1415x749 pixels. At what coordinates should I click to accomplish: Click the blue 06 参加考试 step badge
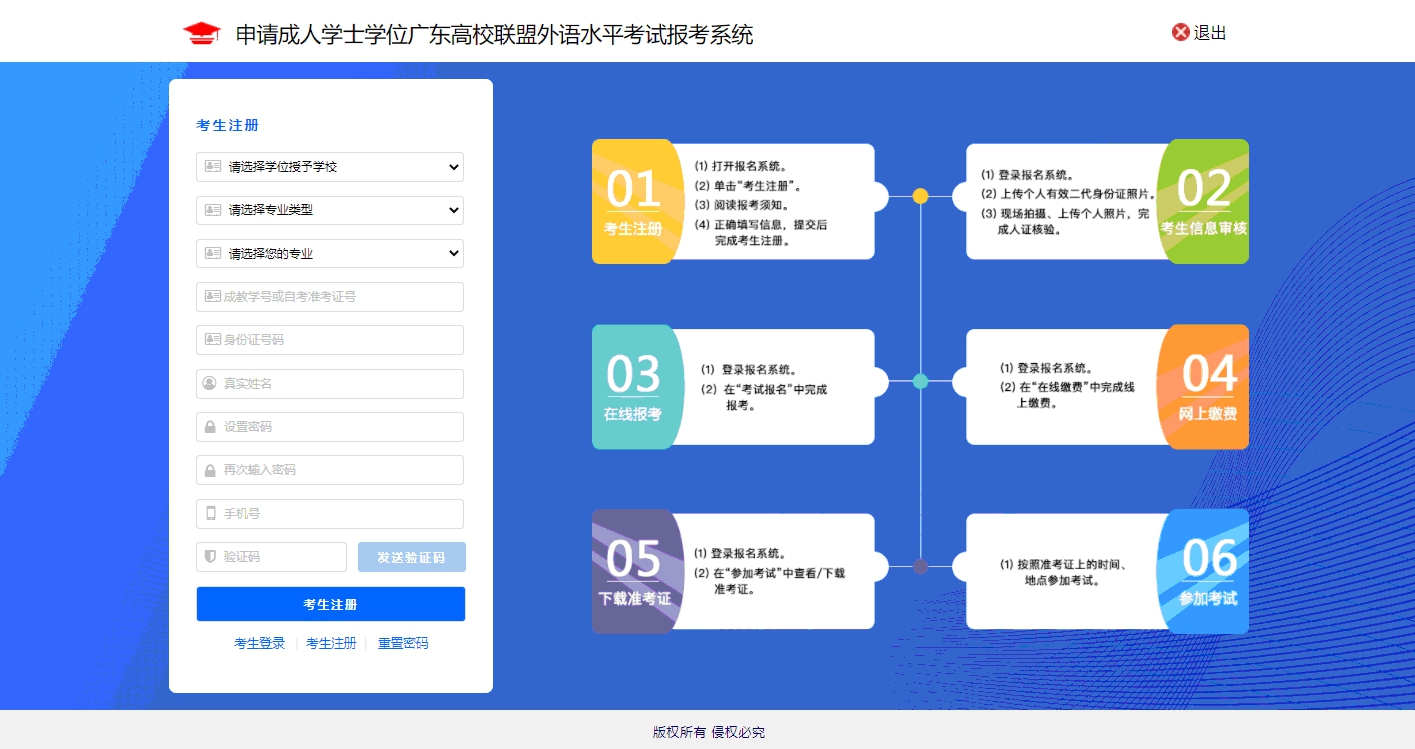pyautogui.click(x=1204, y=572)
